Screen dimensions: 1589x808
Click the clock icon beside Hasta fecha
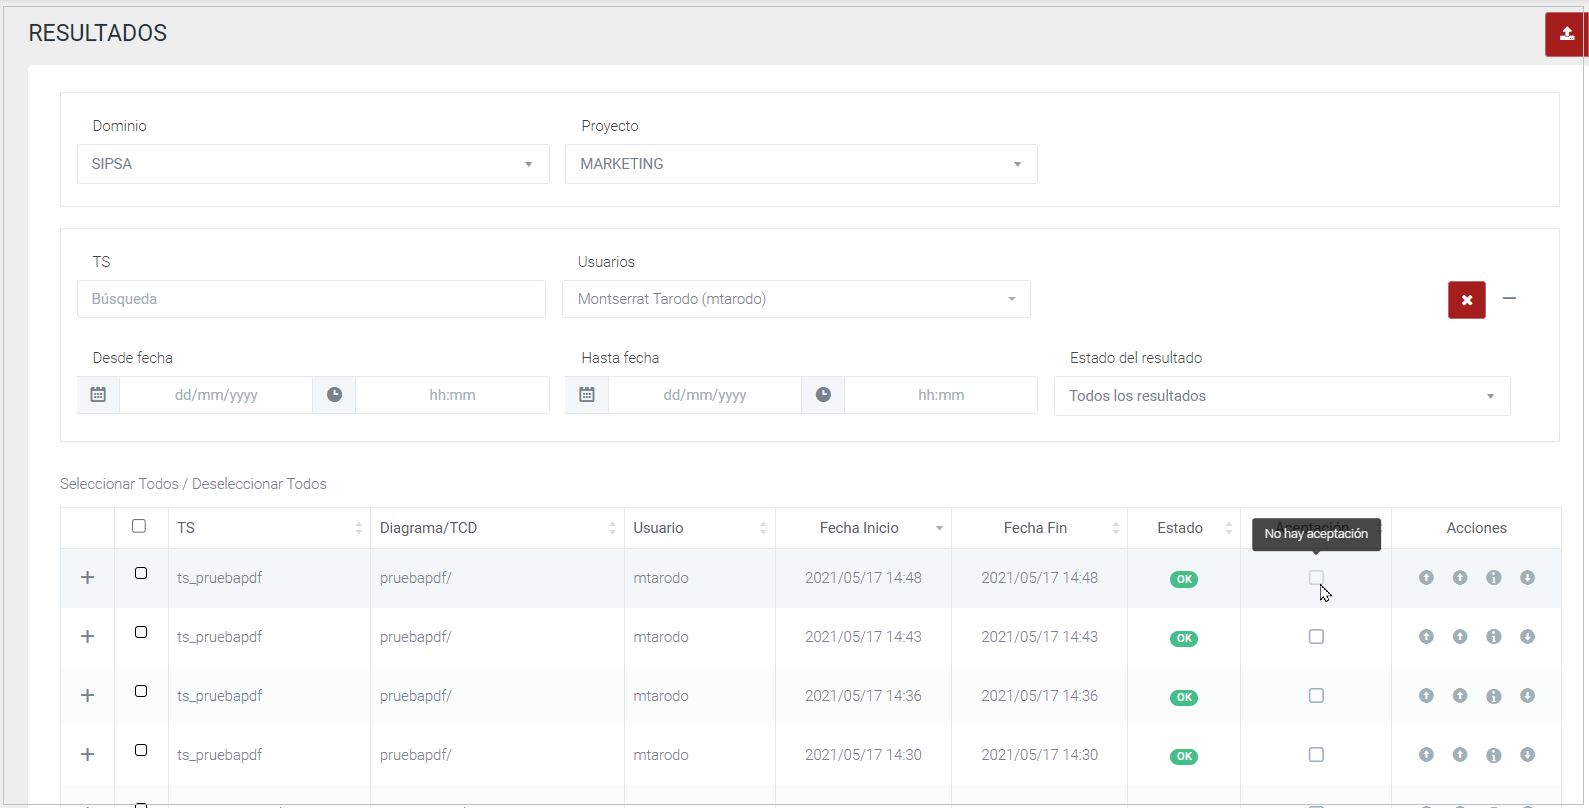(x=823, y=395)
